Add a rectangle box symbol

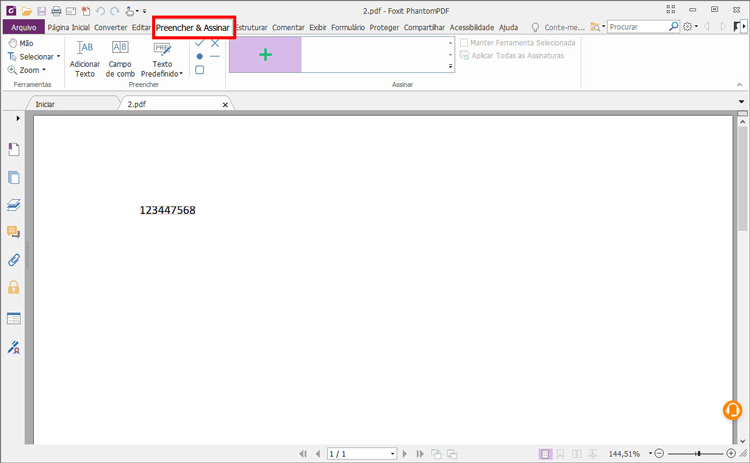(199, 70)
